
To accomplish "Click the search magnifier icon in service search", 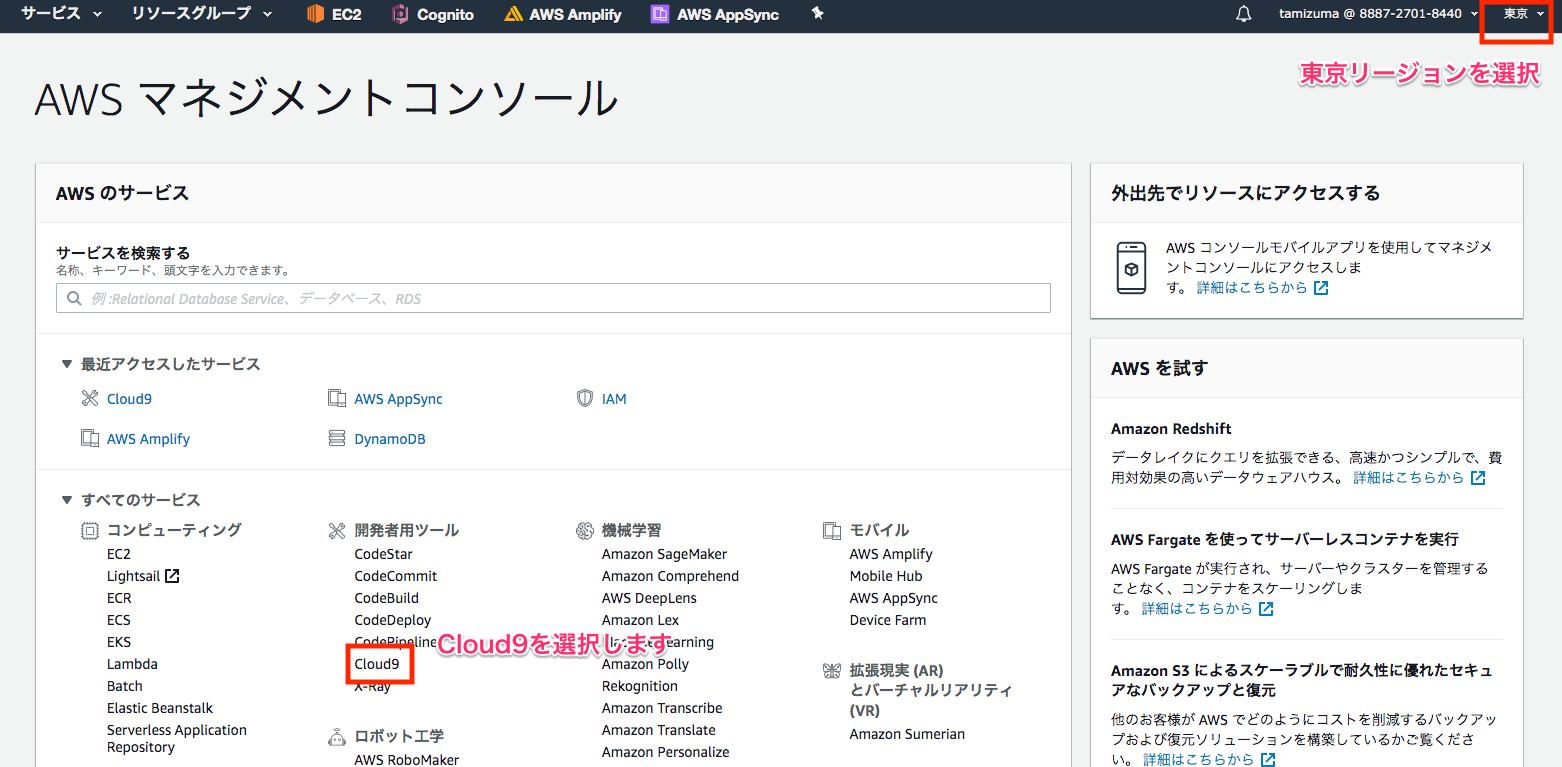I will click(74, 298).
